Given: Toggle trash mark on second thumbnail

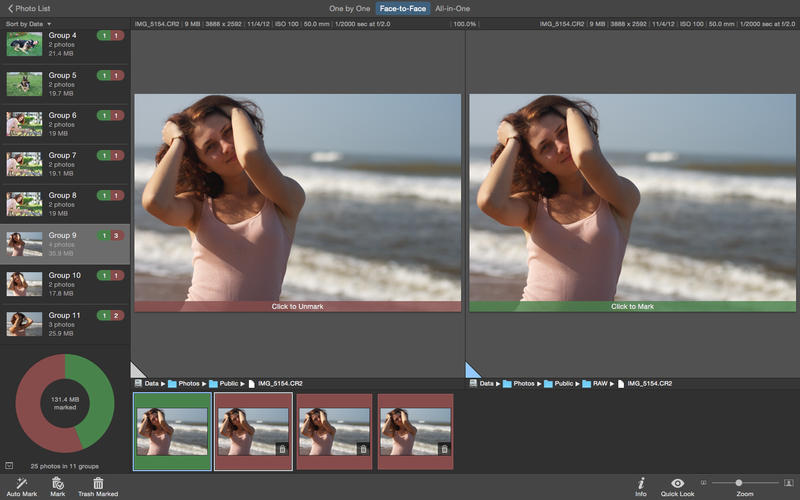Looking at the screenshot, I should tap(281, 449).
